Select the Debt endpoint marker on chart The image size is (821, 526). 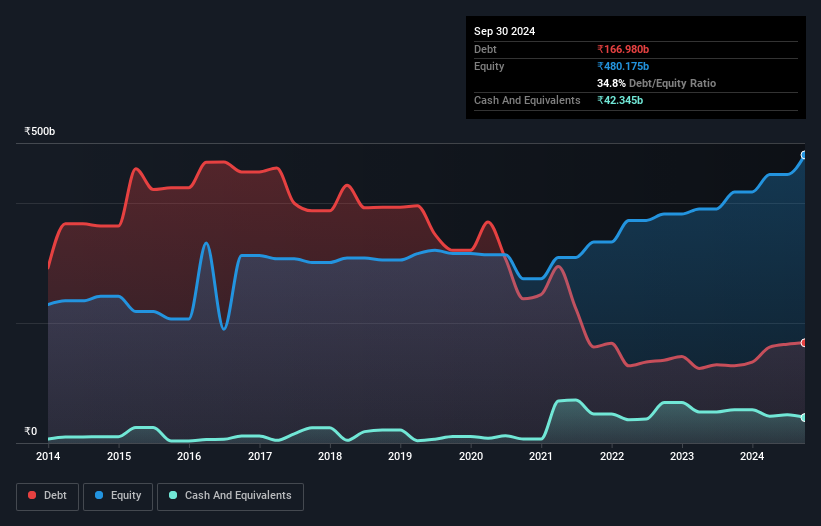804,343
